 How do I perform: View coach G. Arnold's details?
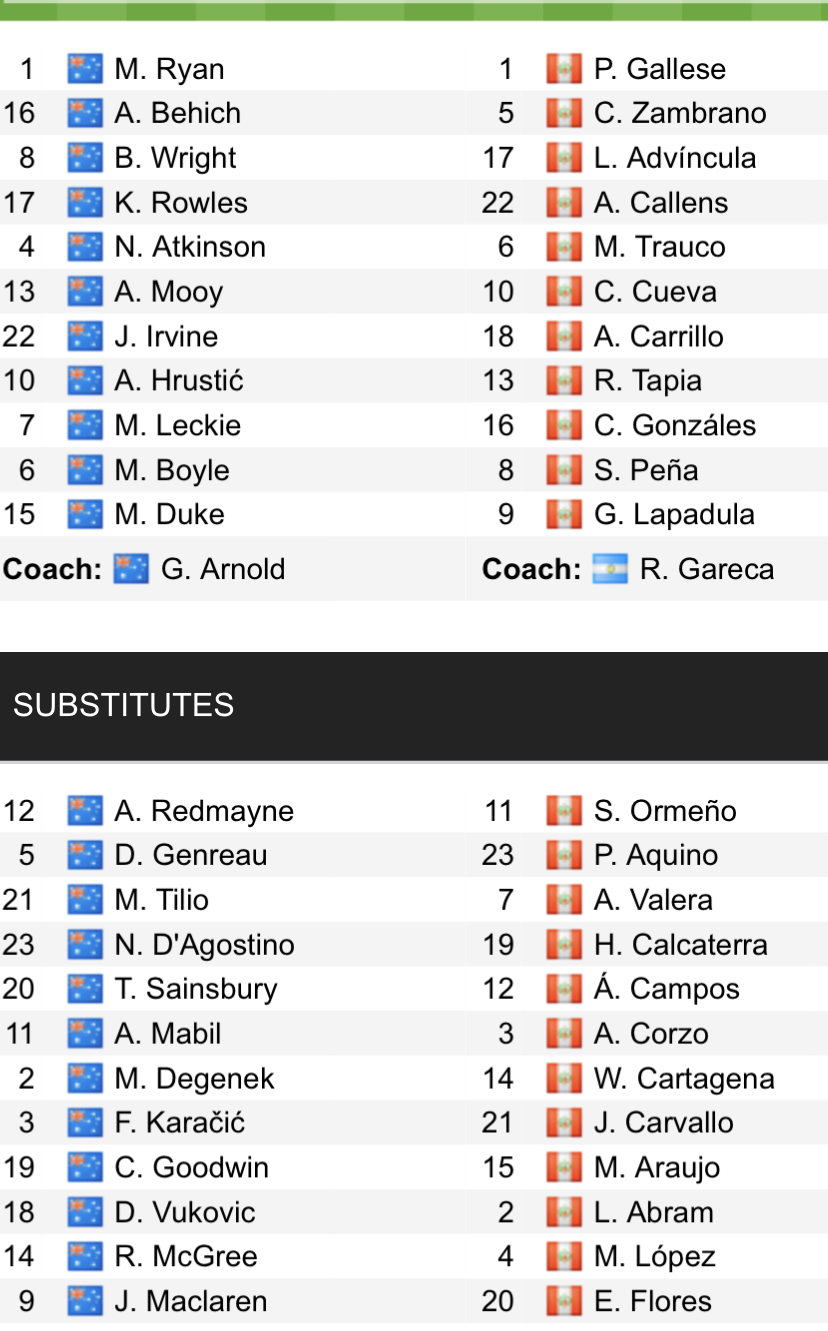coord(223,569)
